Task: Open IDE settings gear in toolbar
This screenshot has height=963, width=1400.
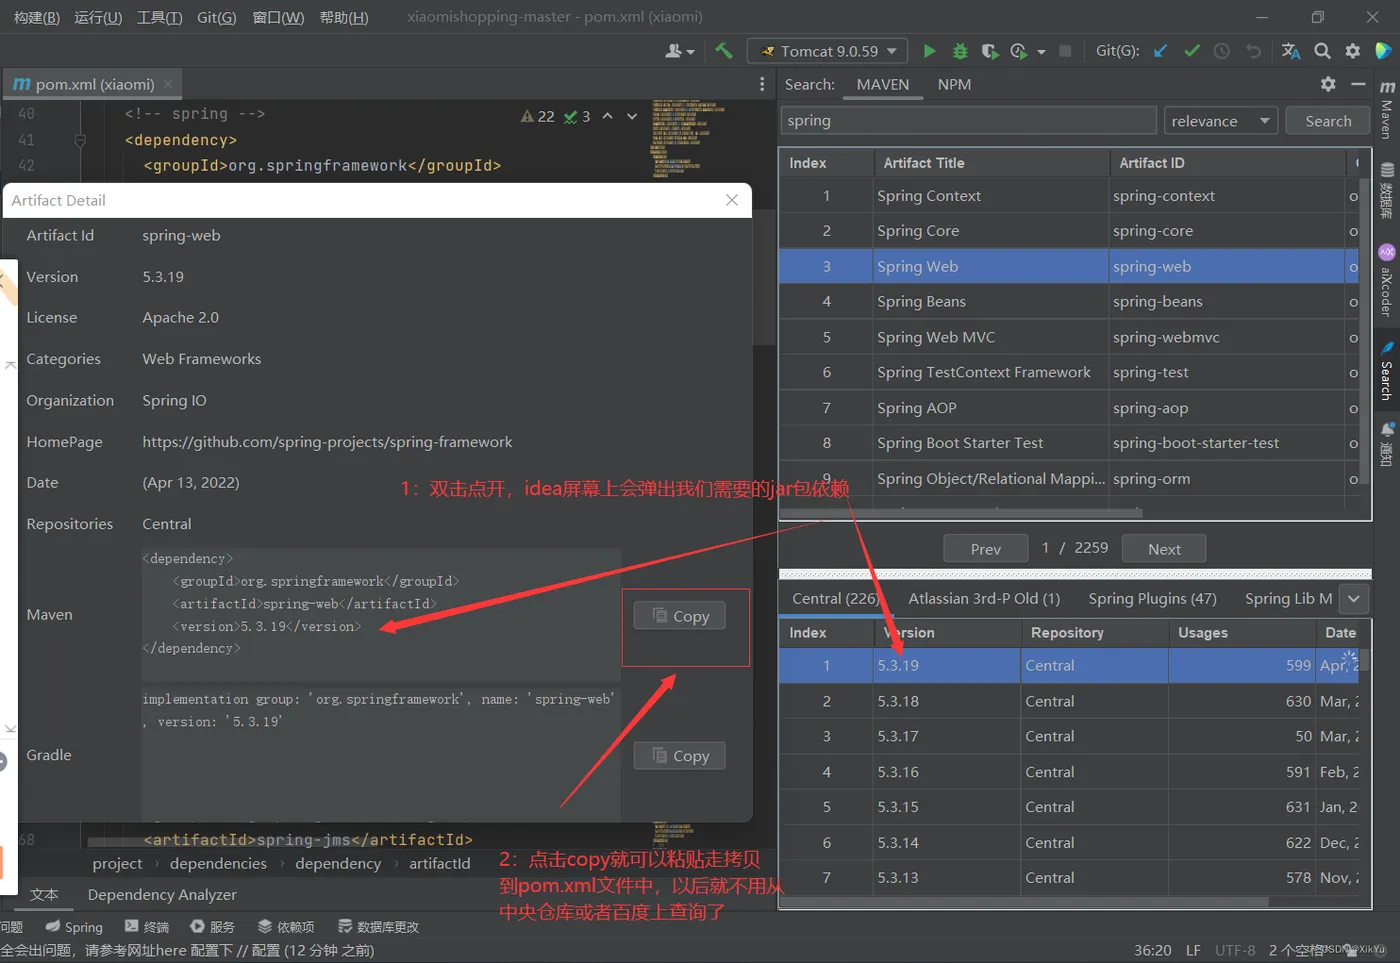Action: click(1353, 51)
